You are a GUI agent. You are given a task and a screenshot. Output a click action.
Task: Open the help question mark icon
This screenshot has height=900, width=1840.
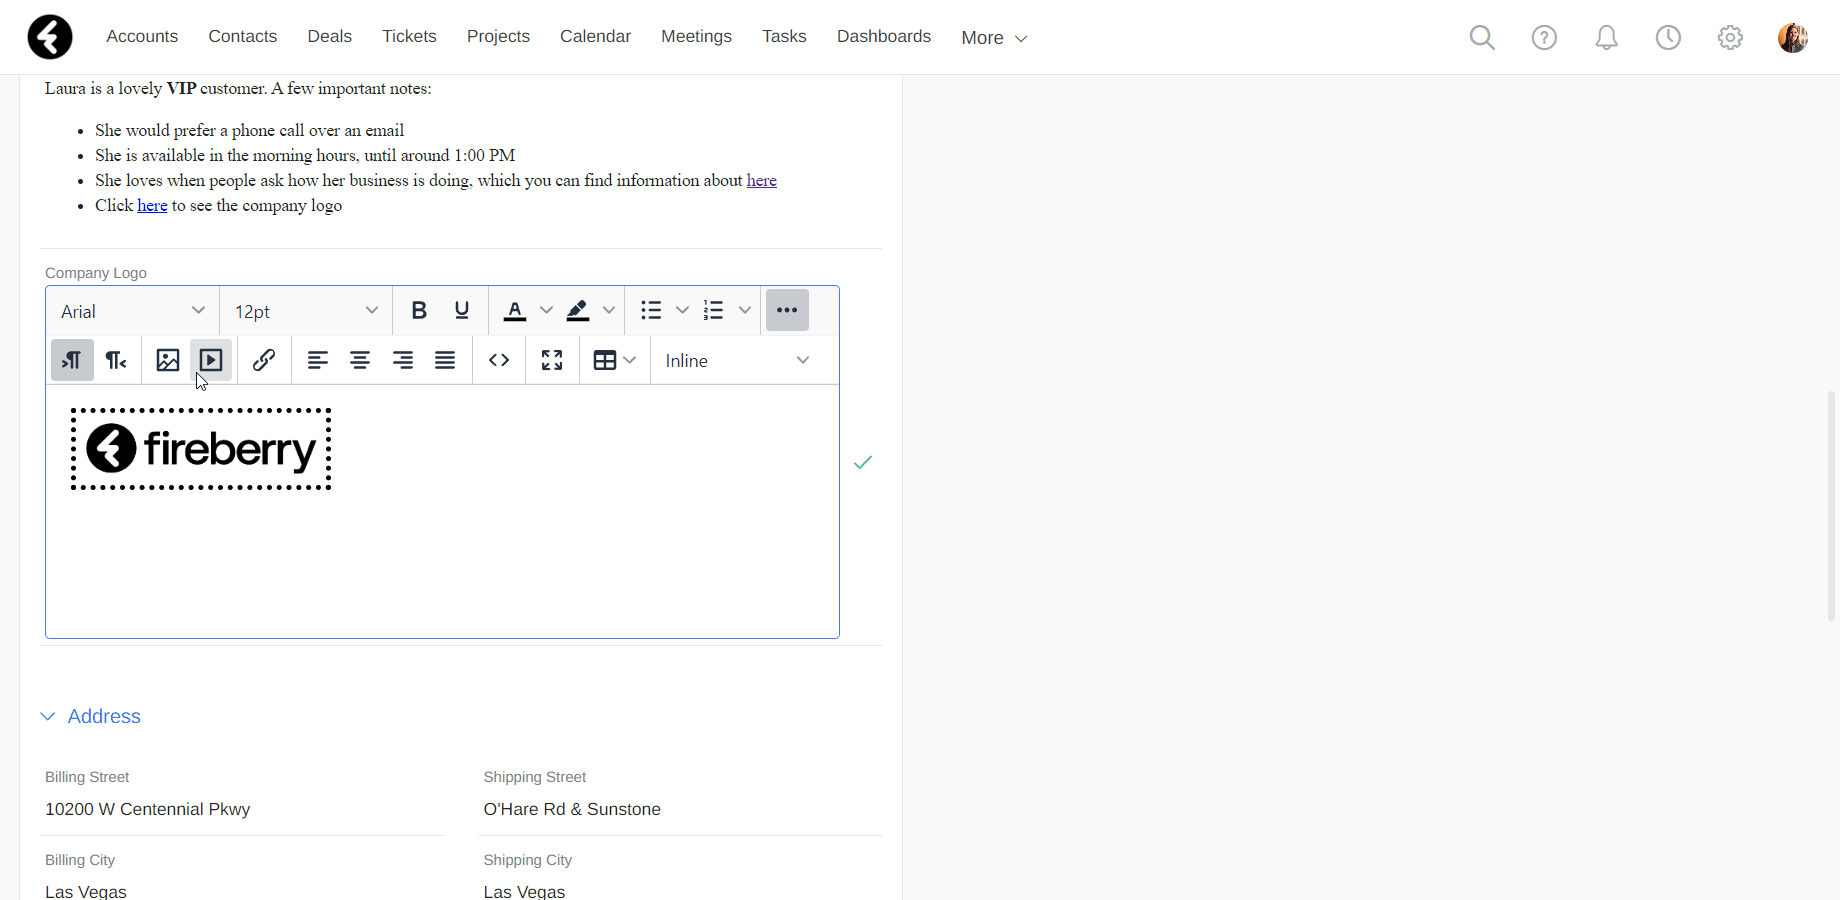coord(1544,38)
